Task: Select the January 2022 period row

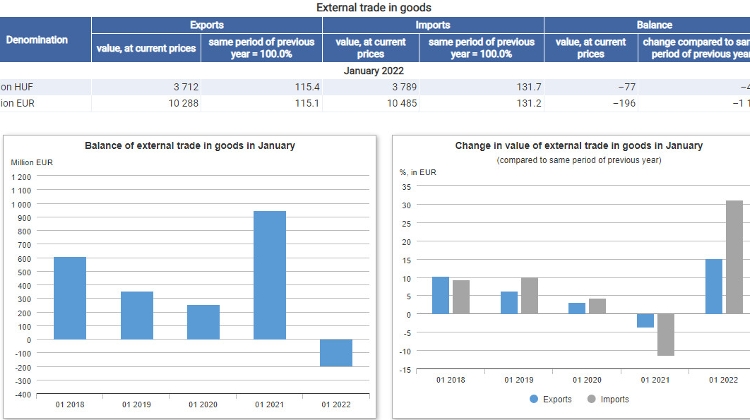Action: pos(375,71)
